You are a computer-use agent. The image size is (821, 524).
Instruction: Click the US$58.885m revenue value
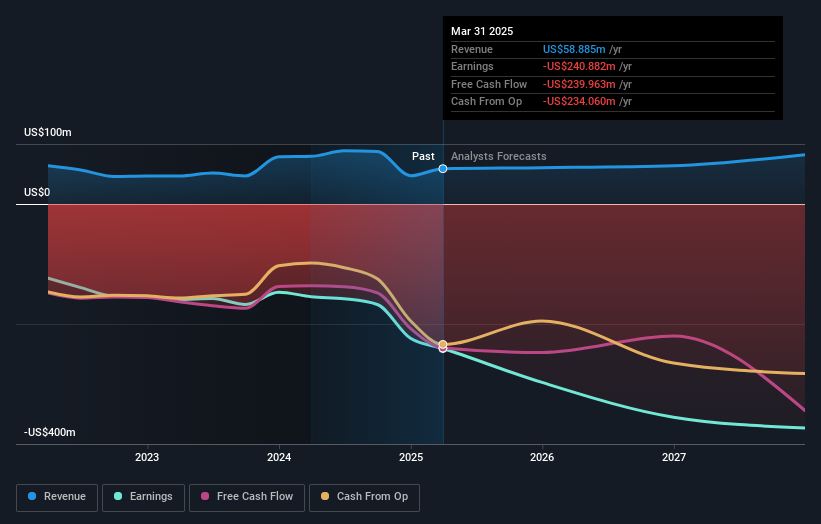pyautogui.click(x=574, y=49)
